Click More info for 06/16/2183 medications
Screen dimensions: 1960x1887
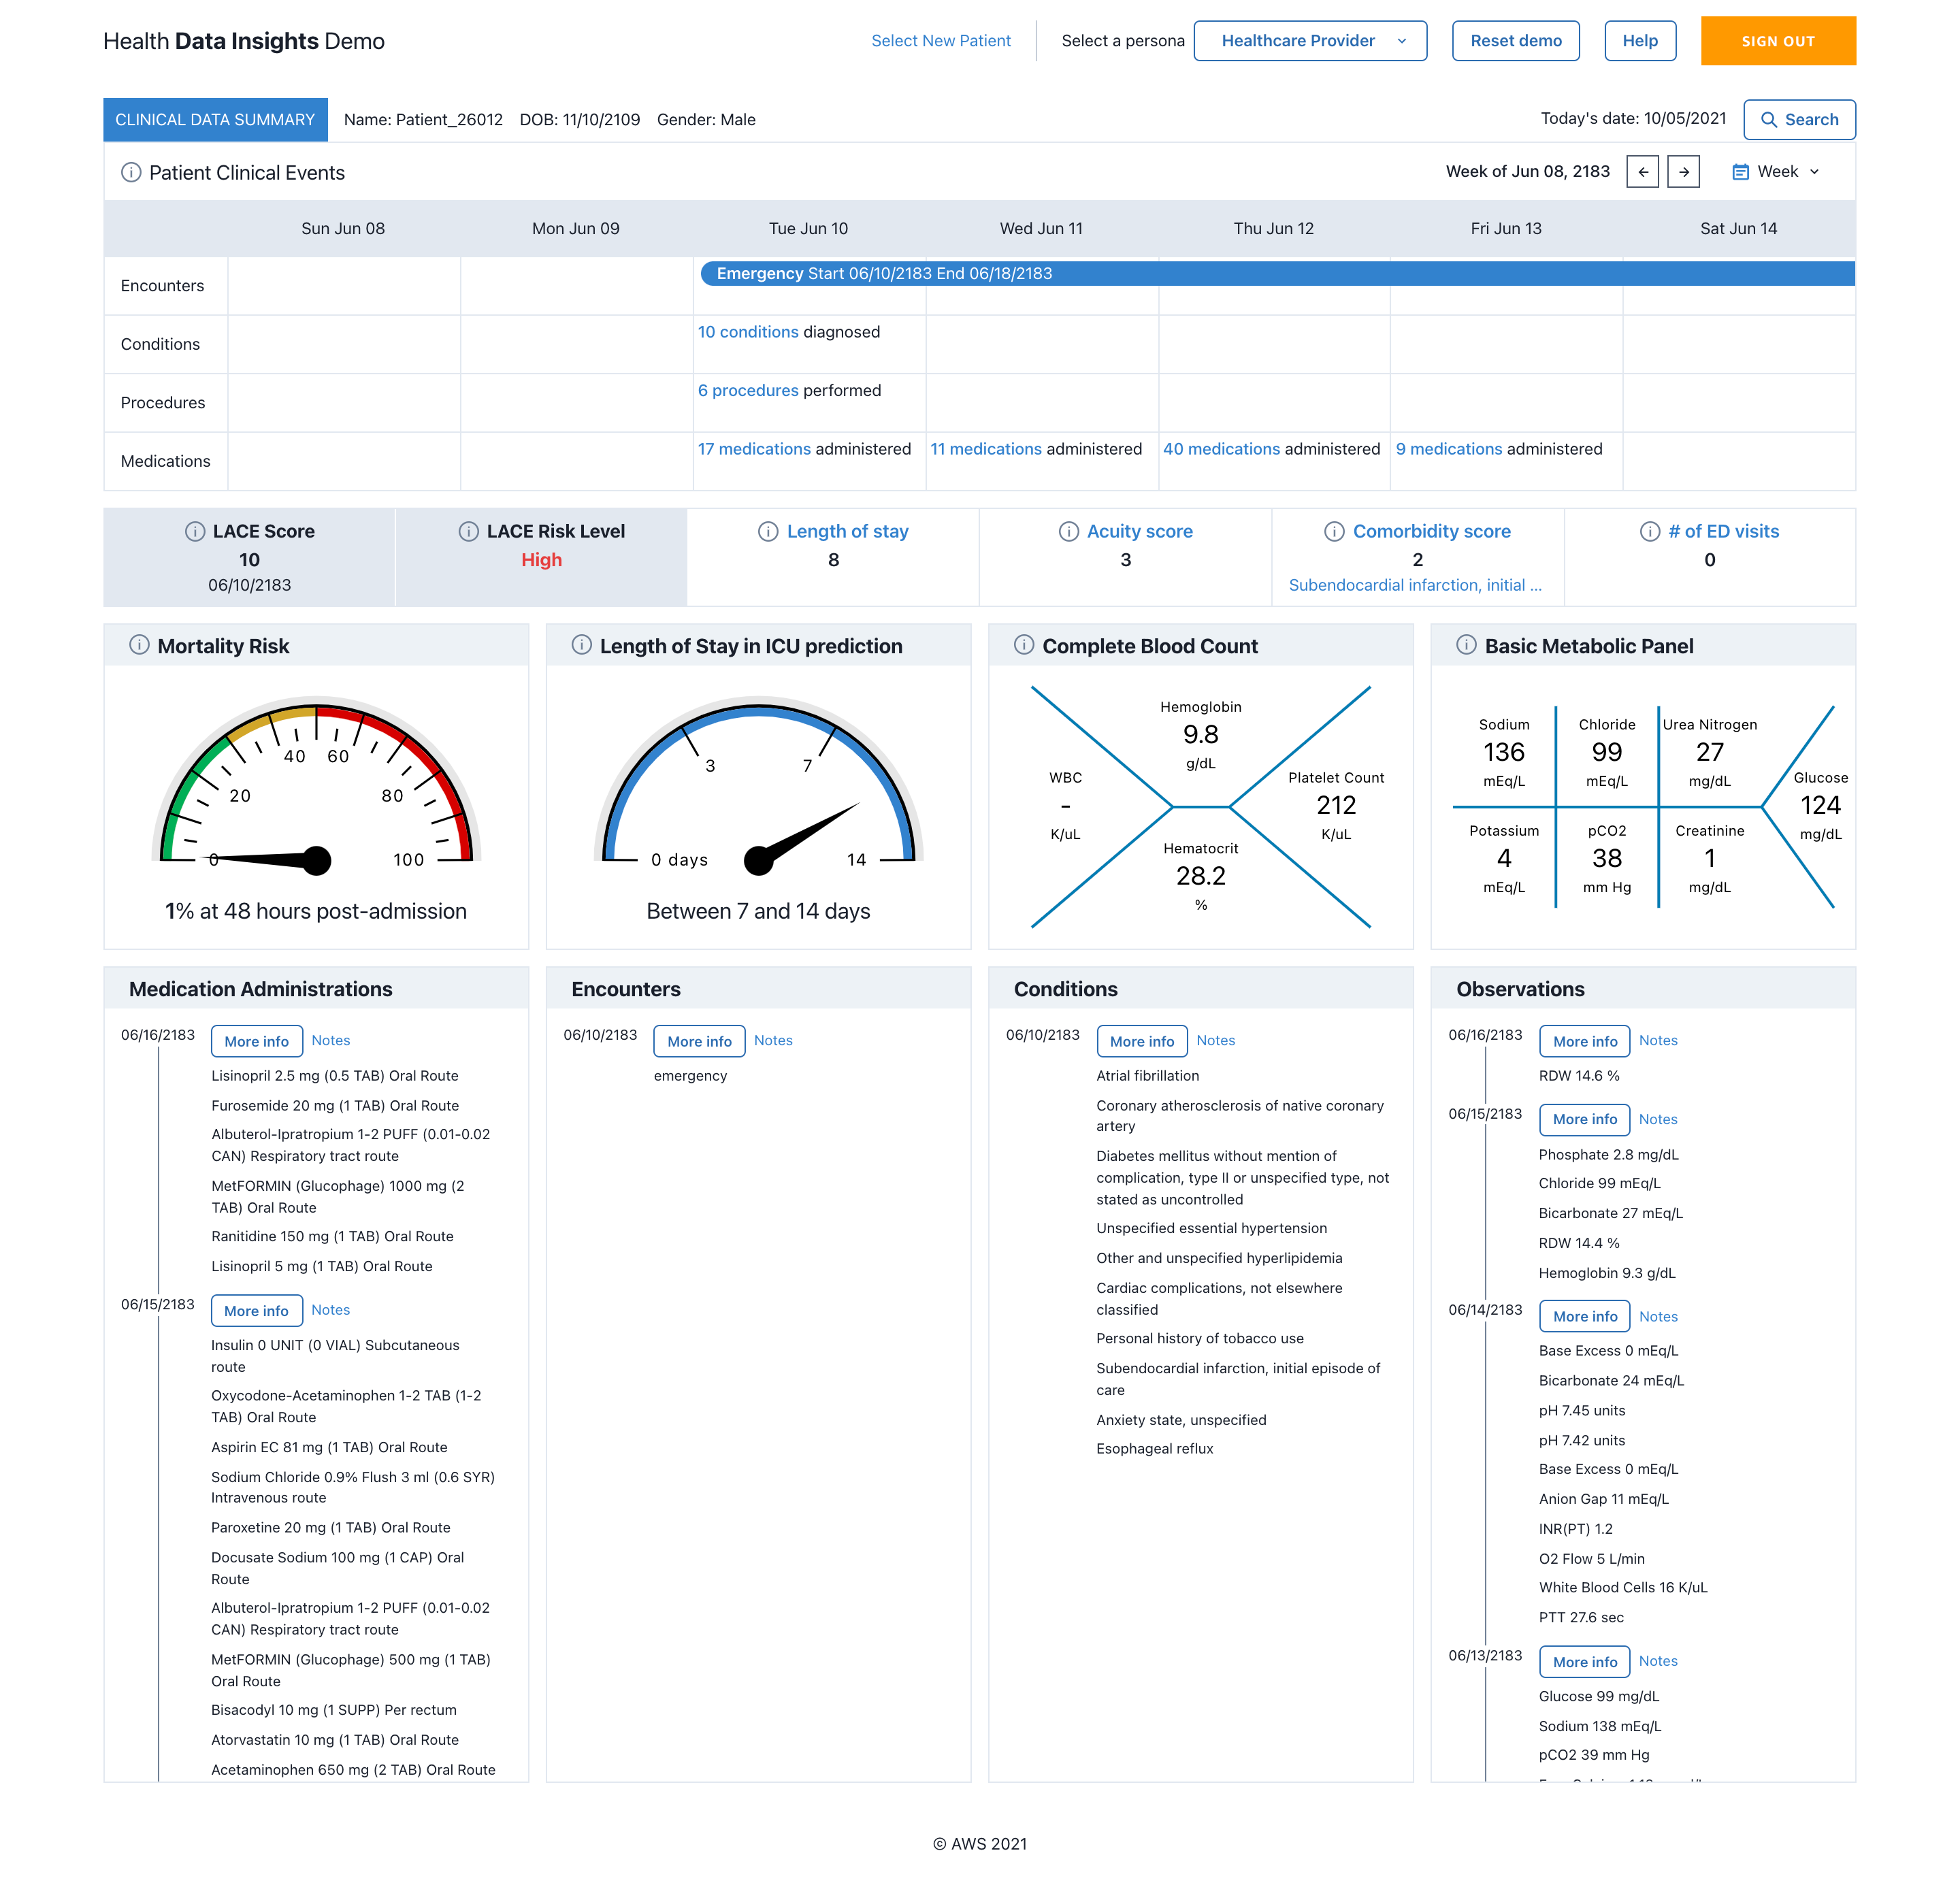coord(256,1041)
